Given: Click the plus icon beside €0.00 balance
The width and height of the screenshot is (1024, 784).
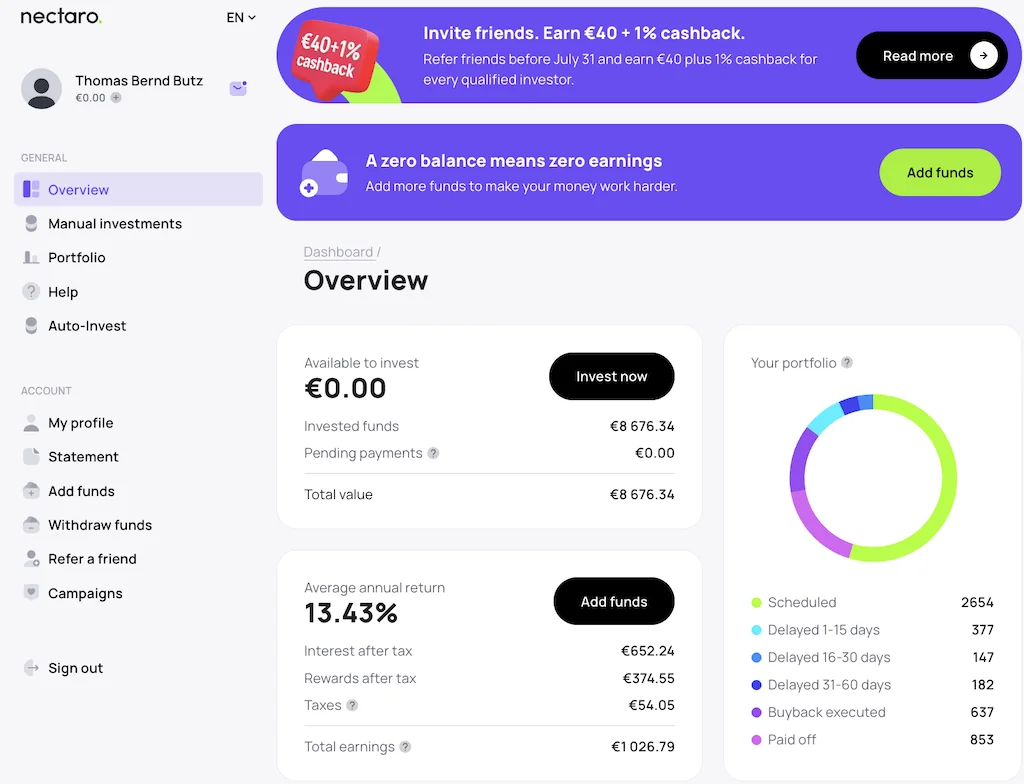Looking at the screenshot, I should coord(116,98).
